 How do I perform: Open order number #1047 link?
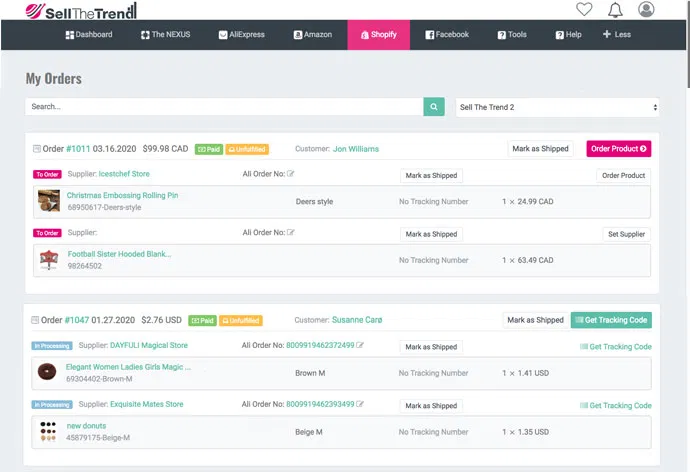[x=77, y=320]
